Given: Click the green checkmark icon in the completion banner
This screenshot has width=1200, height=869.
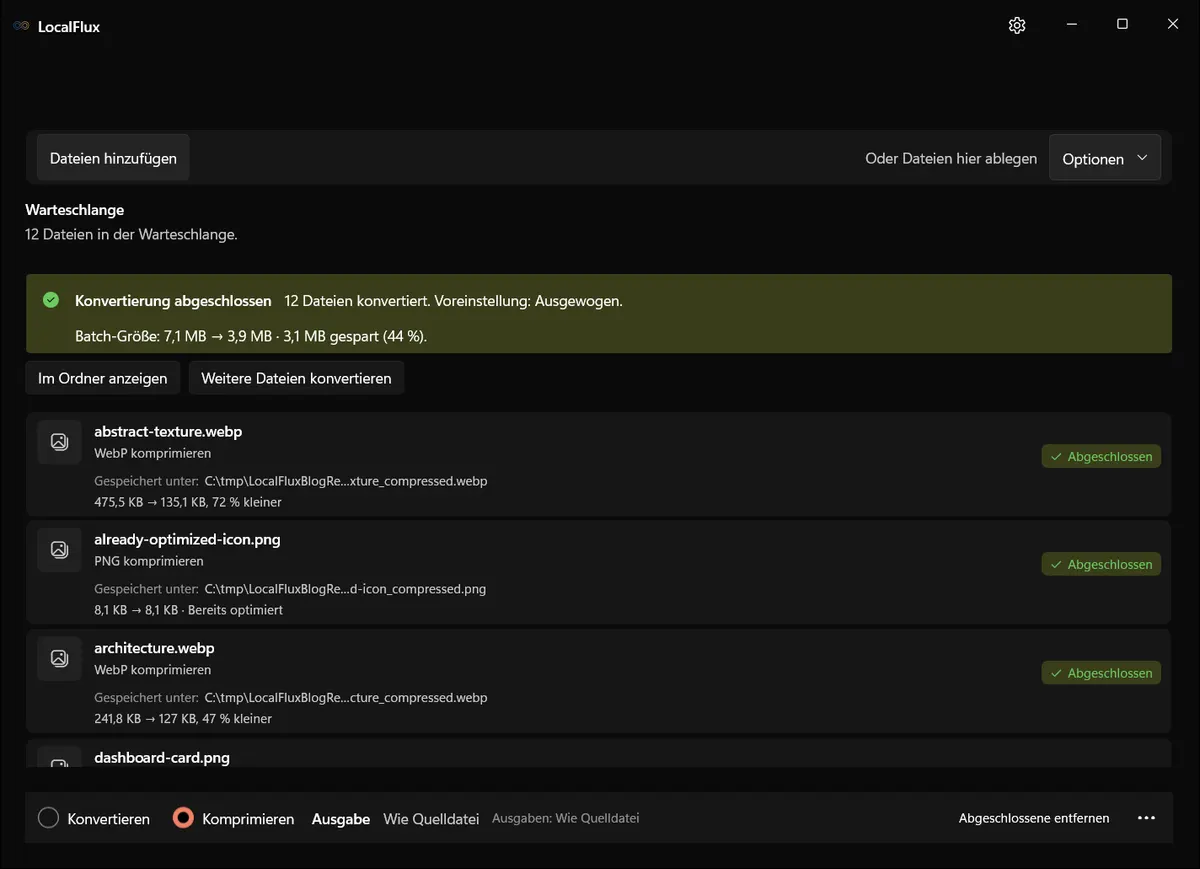Looking at the screenshot, I should tap(51, 300).
